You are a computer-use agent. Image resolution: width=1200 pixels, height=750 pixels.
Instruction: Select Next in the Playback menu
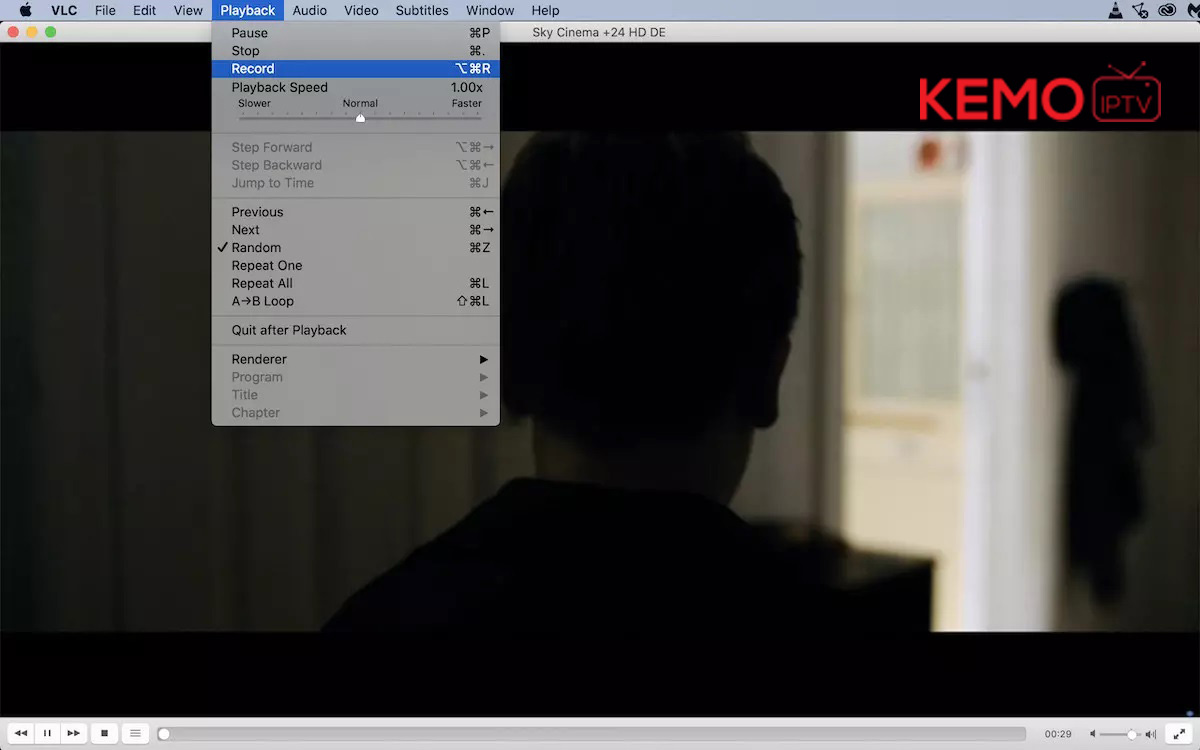(x=355, y=230)
